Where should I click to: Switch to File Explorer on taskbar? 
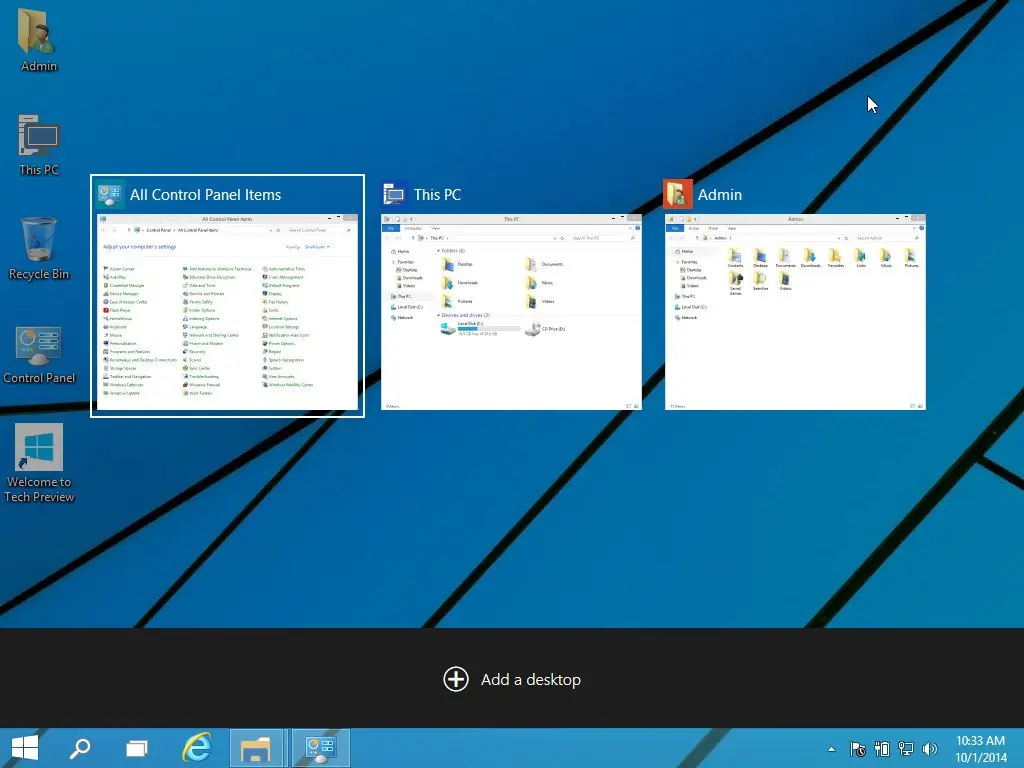click(x=256, y=748)
